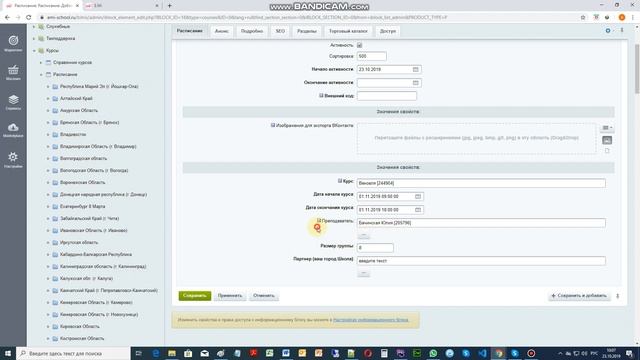Expand the Служебные tree node
This screenshot has width=640, height=360.
click(34, 27)
